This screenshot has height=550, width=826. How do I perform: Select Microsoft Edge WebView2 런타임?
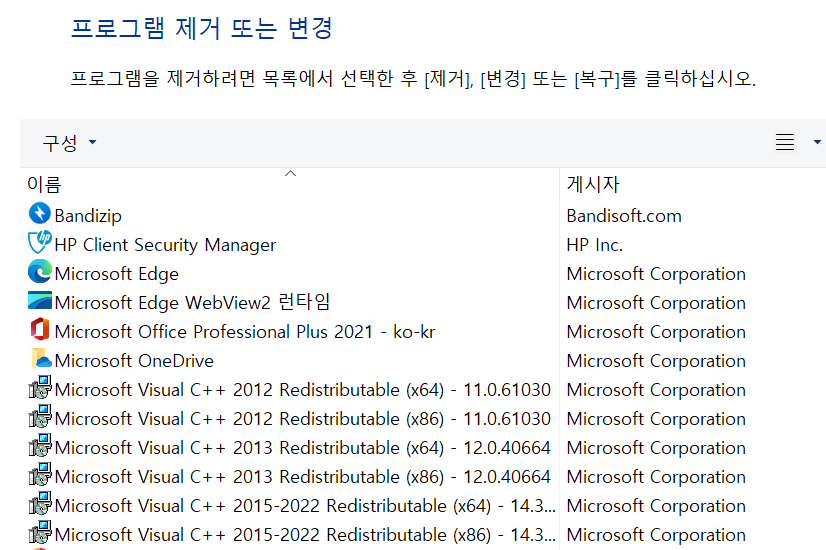click(192, 302)
